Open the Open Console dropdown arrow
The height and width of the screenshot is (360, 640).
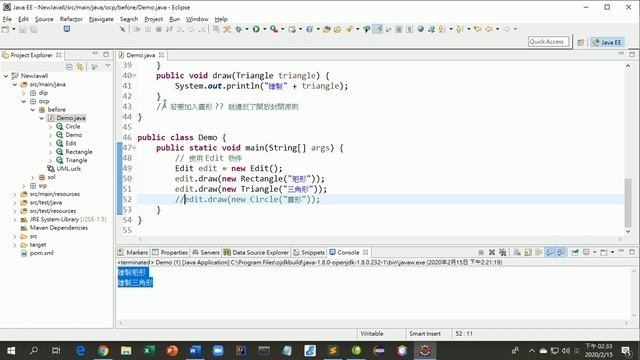613,252
